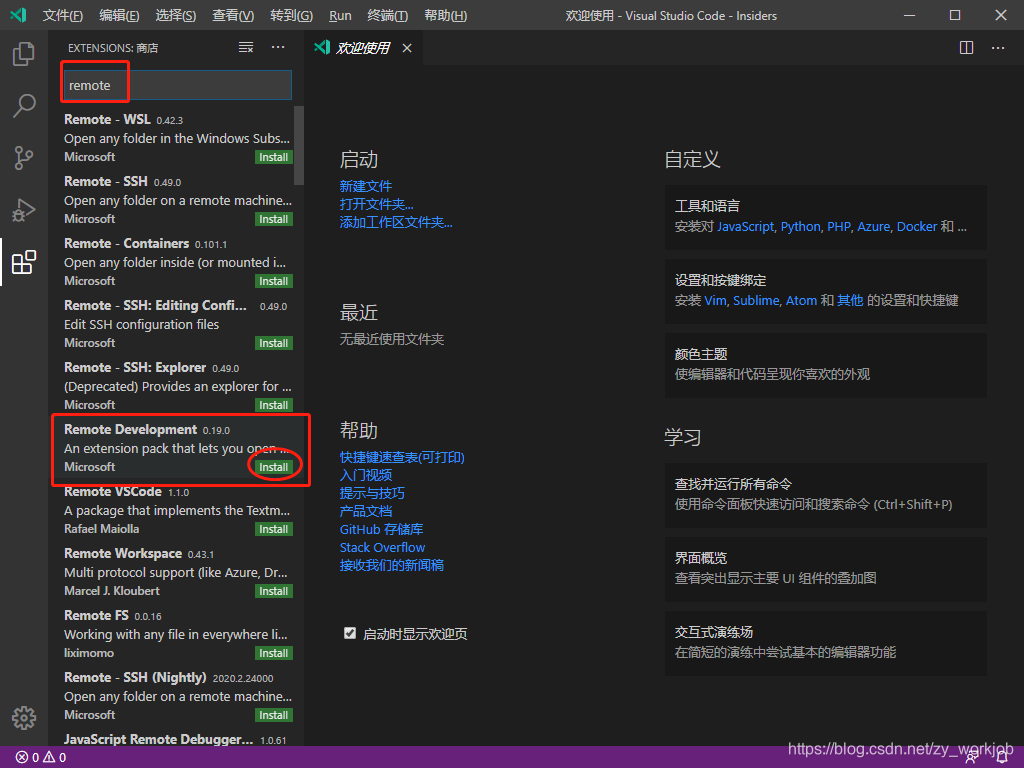Viewport: 1024px width, 768px height.
Task: Install Remote - SSH (Nightly) extension
Action: click(x=274, y=716)
